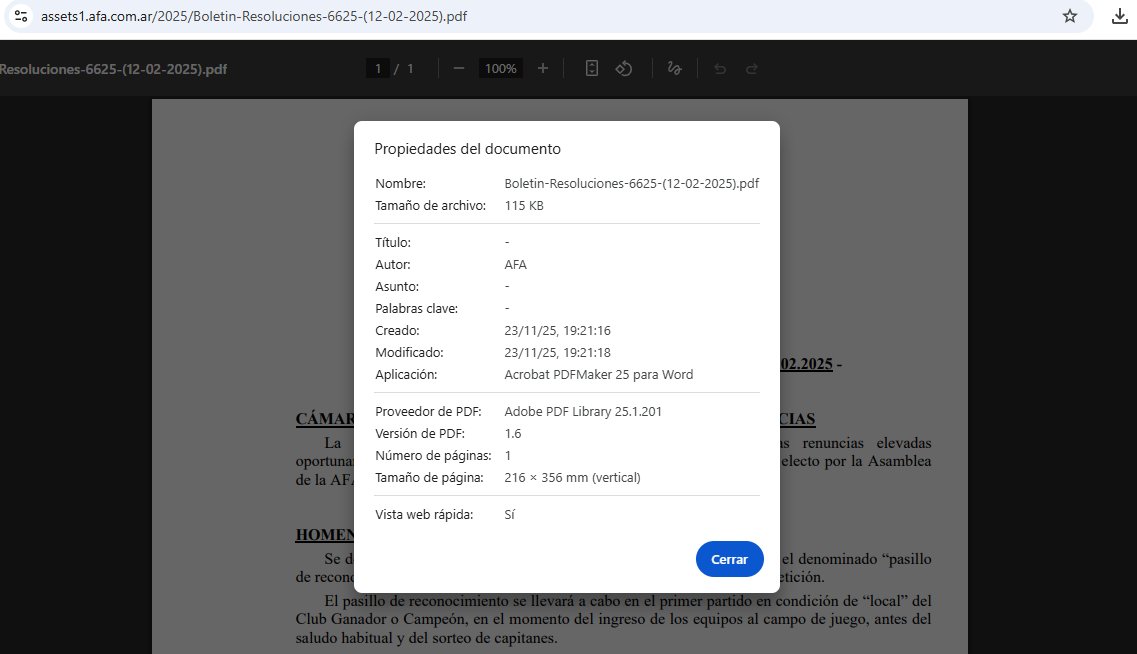Bookmark this page with the star icon

tap(1070, 16)
